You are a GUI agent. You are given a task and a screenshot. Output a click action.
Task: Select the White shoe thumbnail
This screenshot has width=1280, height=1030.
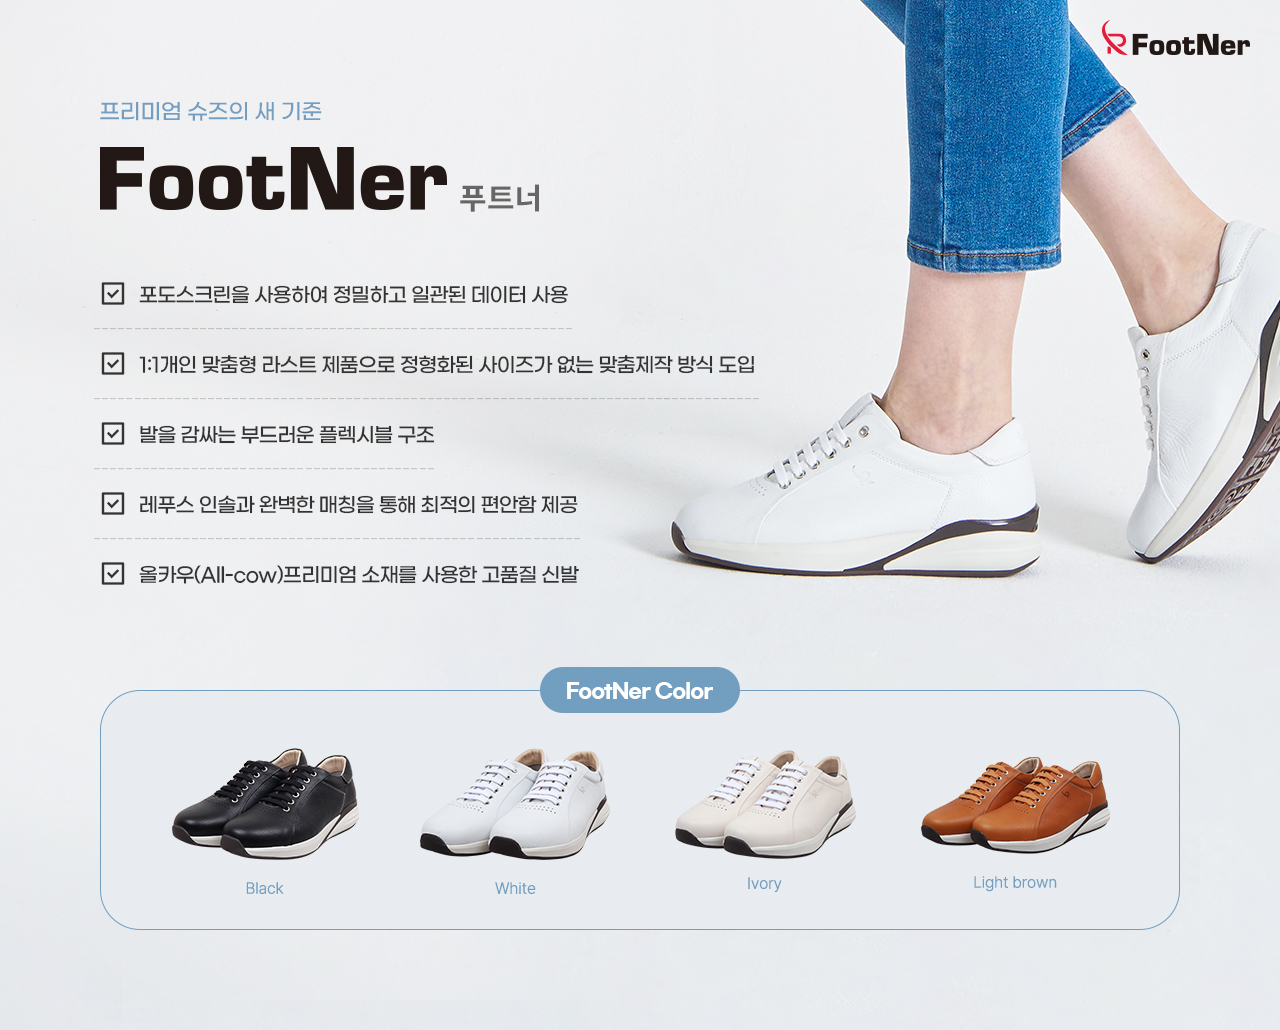[515, 803]
